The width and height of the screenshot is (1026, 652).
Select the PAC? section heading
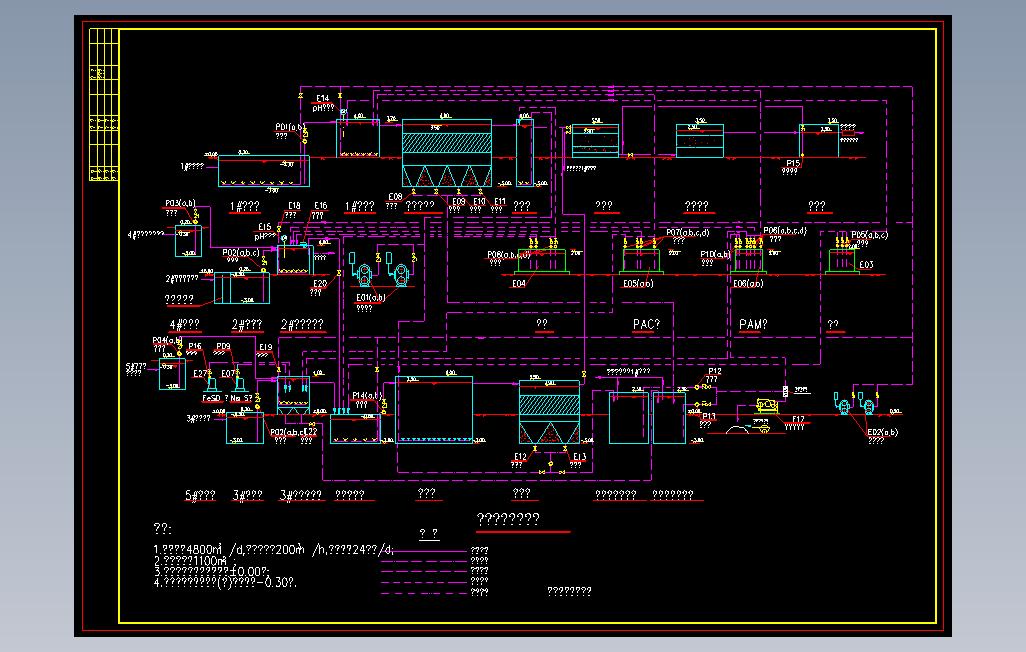[x=646, y=324]
